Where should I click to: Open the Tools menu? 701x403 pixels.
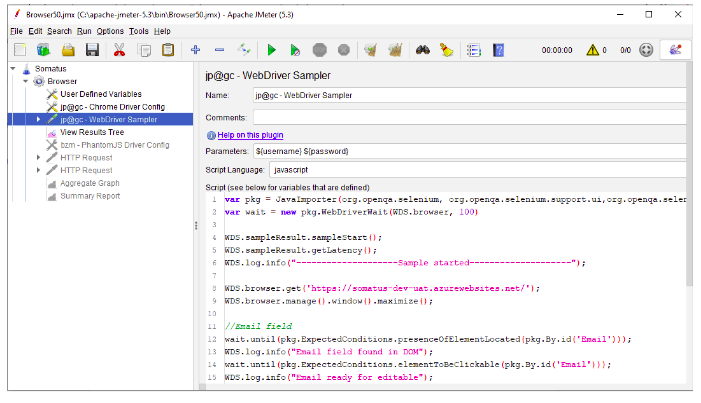tap(139, 31)
